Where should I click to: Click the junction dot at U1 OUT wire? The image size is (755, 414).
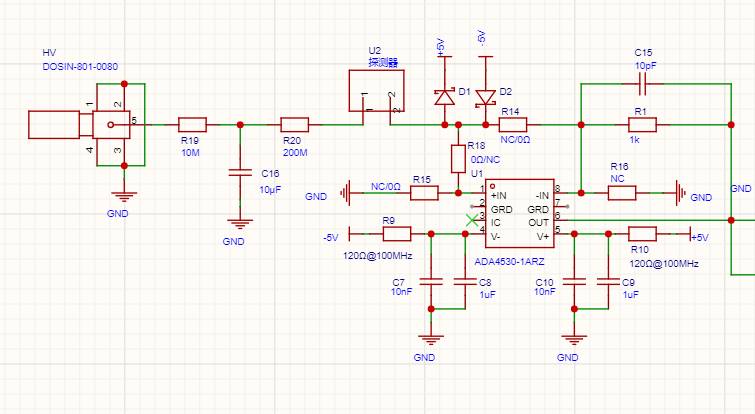[731, 220]
